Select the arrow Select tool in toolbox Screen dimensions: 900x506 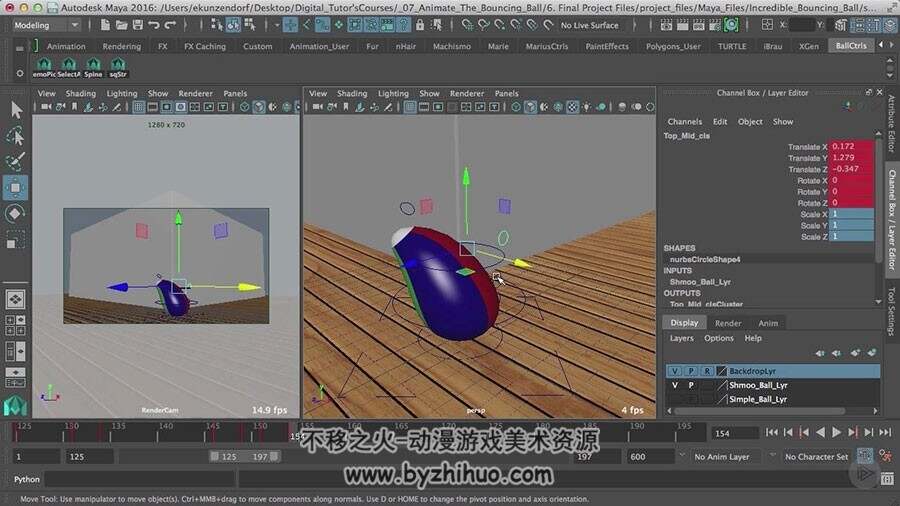pyautogui.click(x=15, y=110)
